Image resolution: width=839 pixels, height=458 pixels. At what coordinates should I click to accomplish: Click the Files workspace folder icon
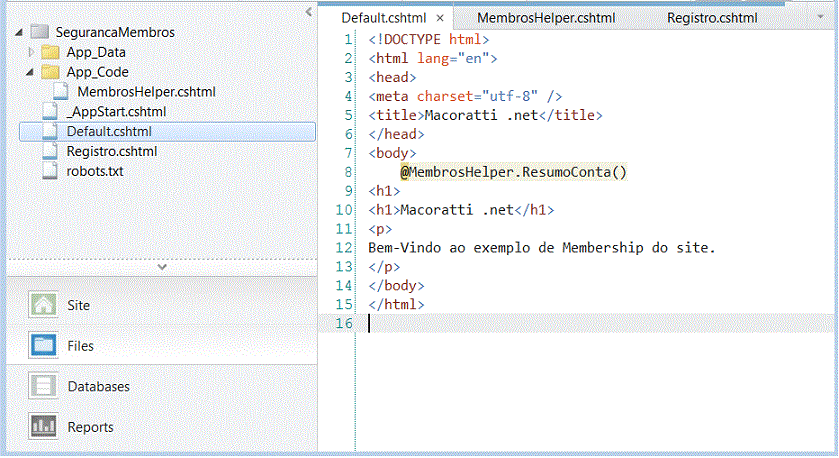tap(43, 345)
